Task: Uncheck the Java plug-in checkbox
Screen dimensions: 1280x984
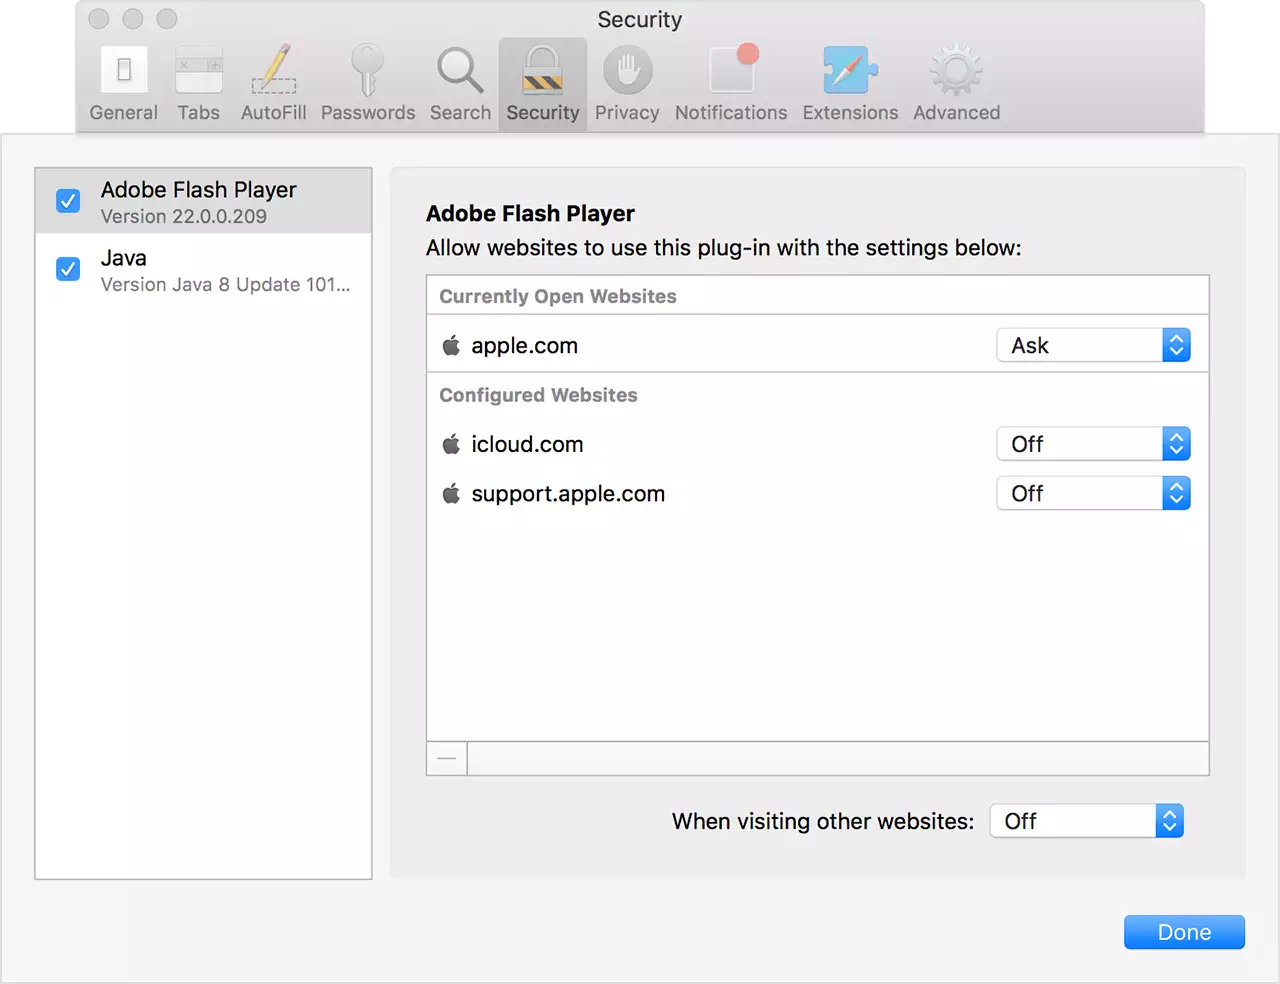Action: point(68,269)
